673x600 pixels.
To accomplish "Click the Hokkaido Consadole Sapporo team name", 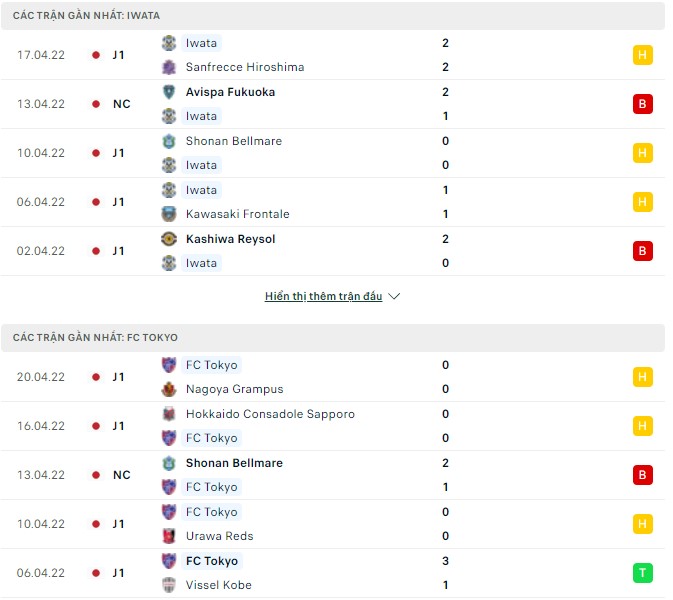I will coord(270,414).
